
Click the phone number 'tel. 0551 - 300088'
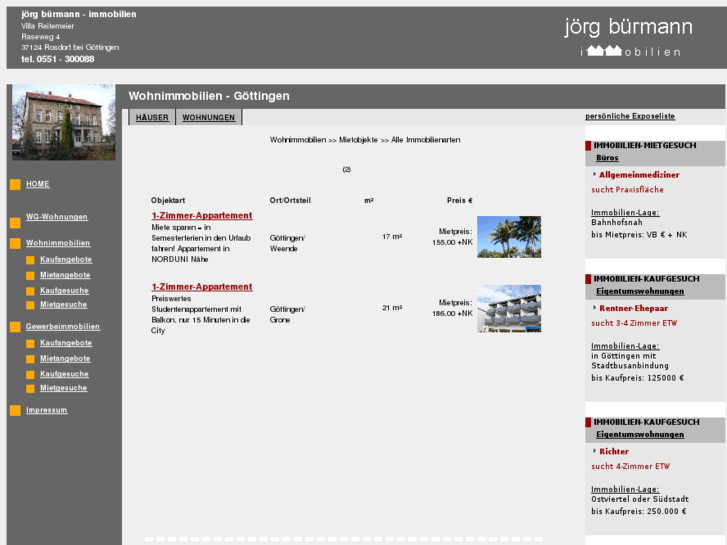click(x=57, y=59)
